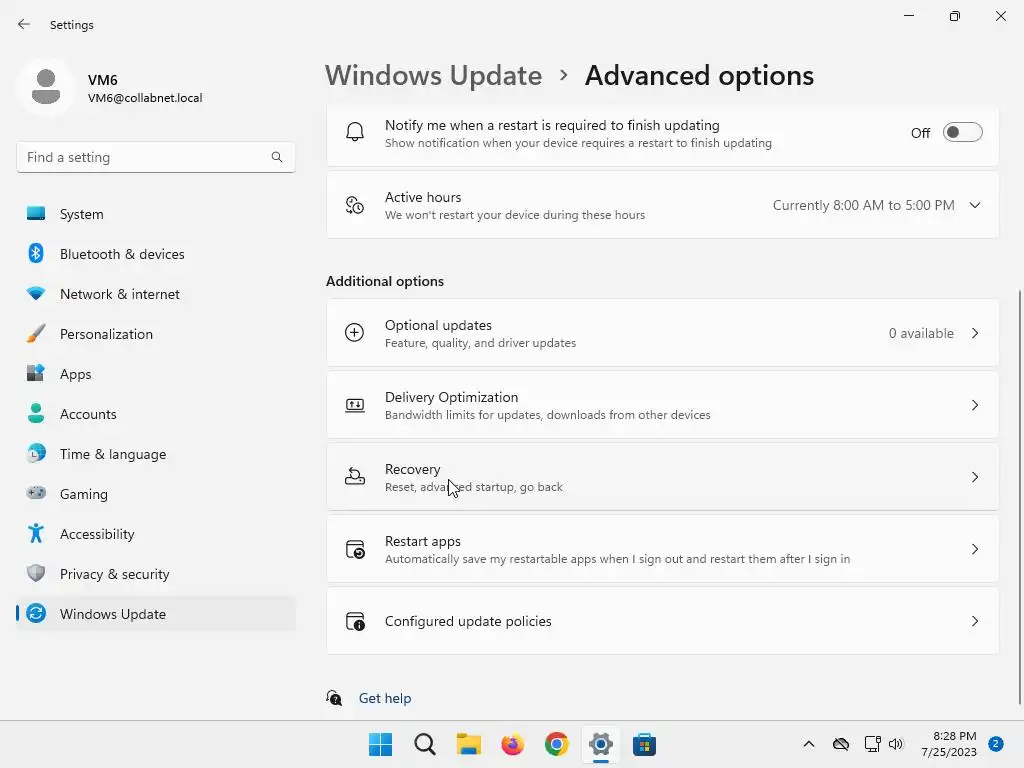
Task: Click the 8:28 PM clock in taskbar
Action: click(x=954, y=736)
